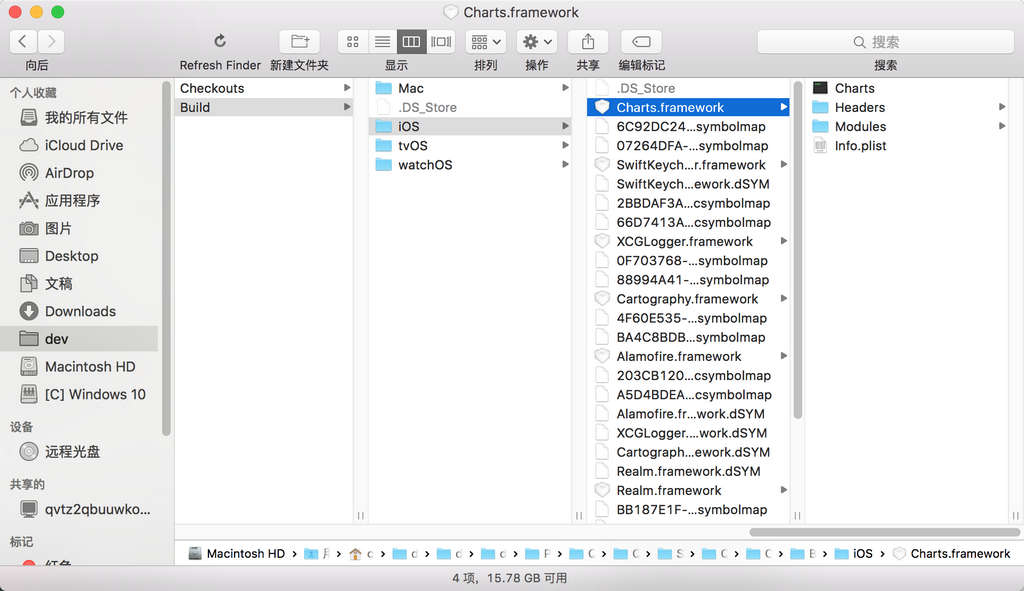
Task: Expand the Headers folder arrow
Action: pos(1002,107)
